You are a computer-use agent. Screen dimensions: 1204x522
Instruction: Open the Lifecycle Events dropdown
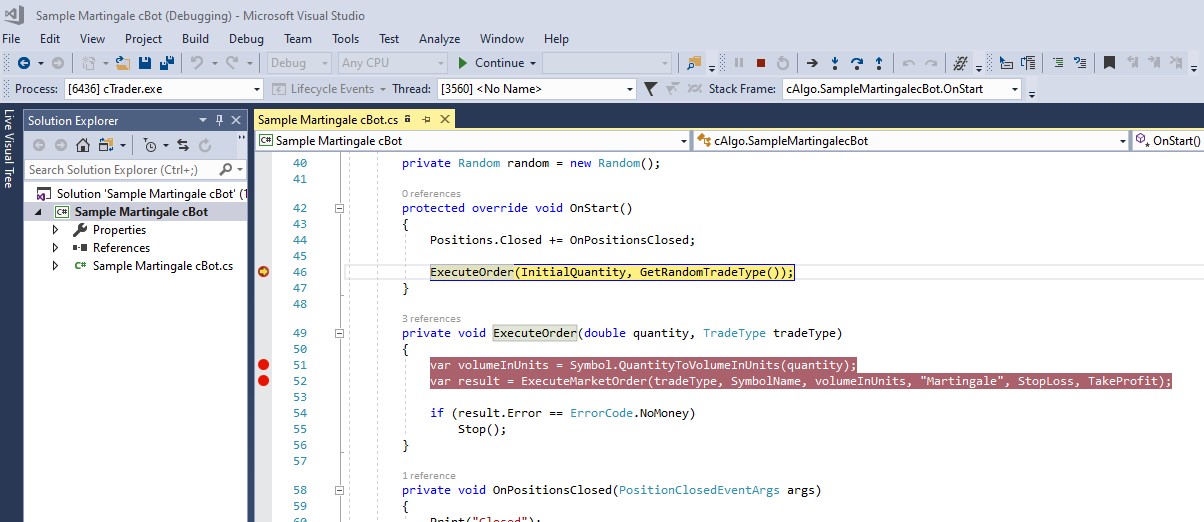click(383, 89)
